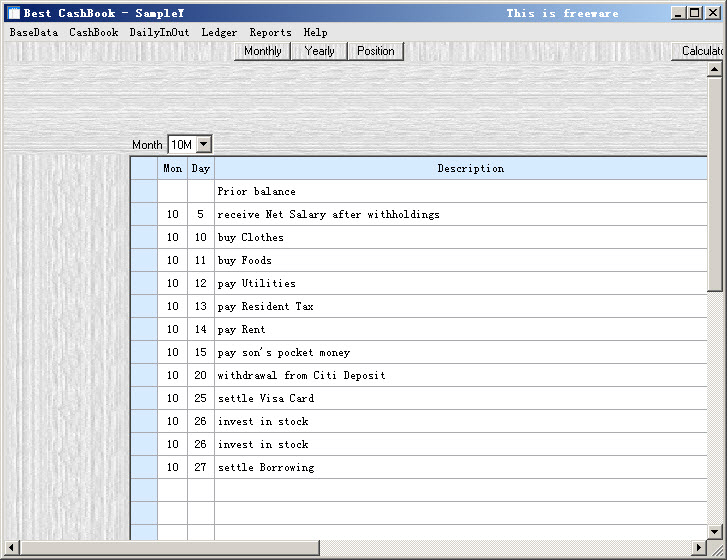727x560 pixels.
Task: Select the 'pay Utilities' cell
Action: (x=461, y=283)
